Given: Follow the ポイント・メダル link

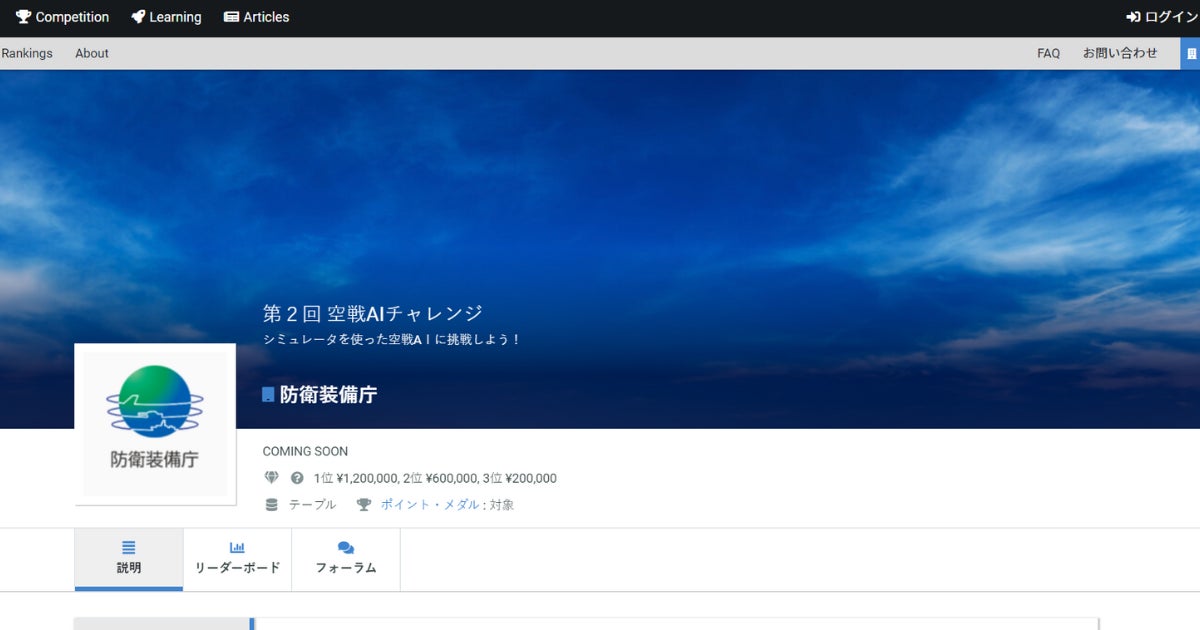Looking at the screenshot, I should pos(430,505).
